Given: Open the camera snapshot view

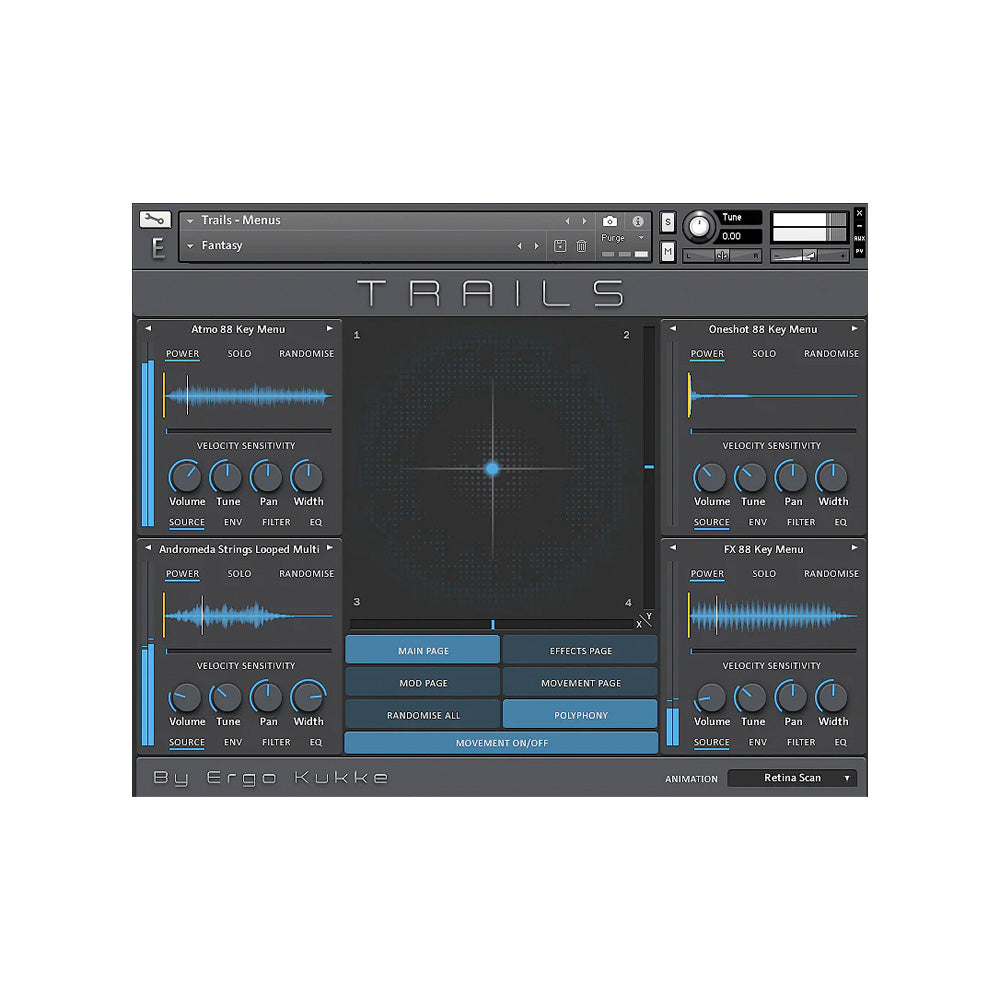Looking at the screenshot, I should [x=610, y=221].
